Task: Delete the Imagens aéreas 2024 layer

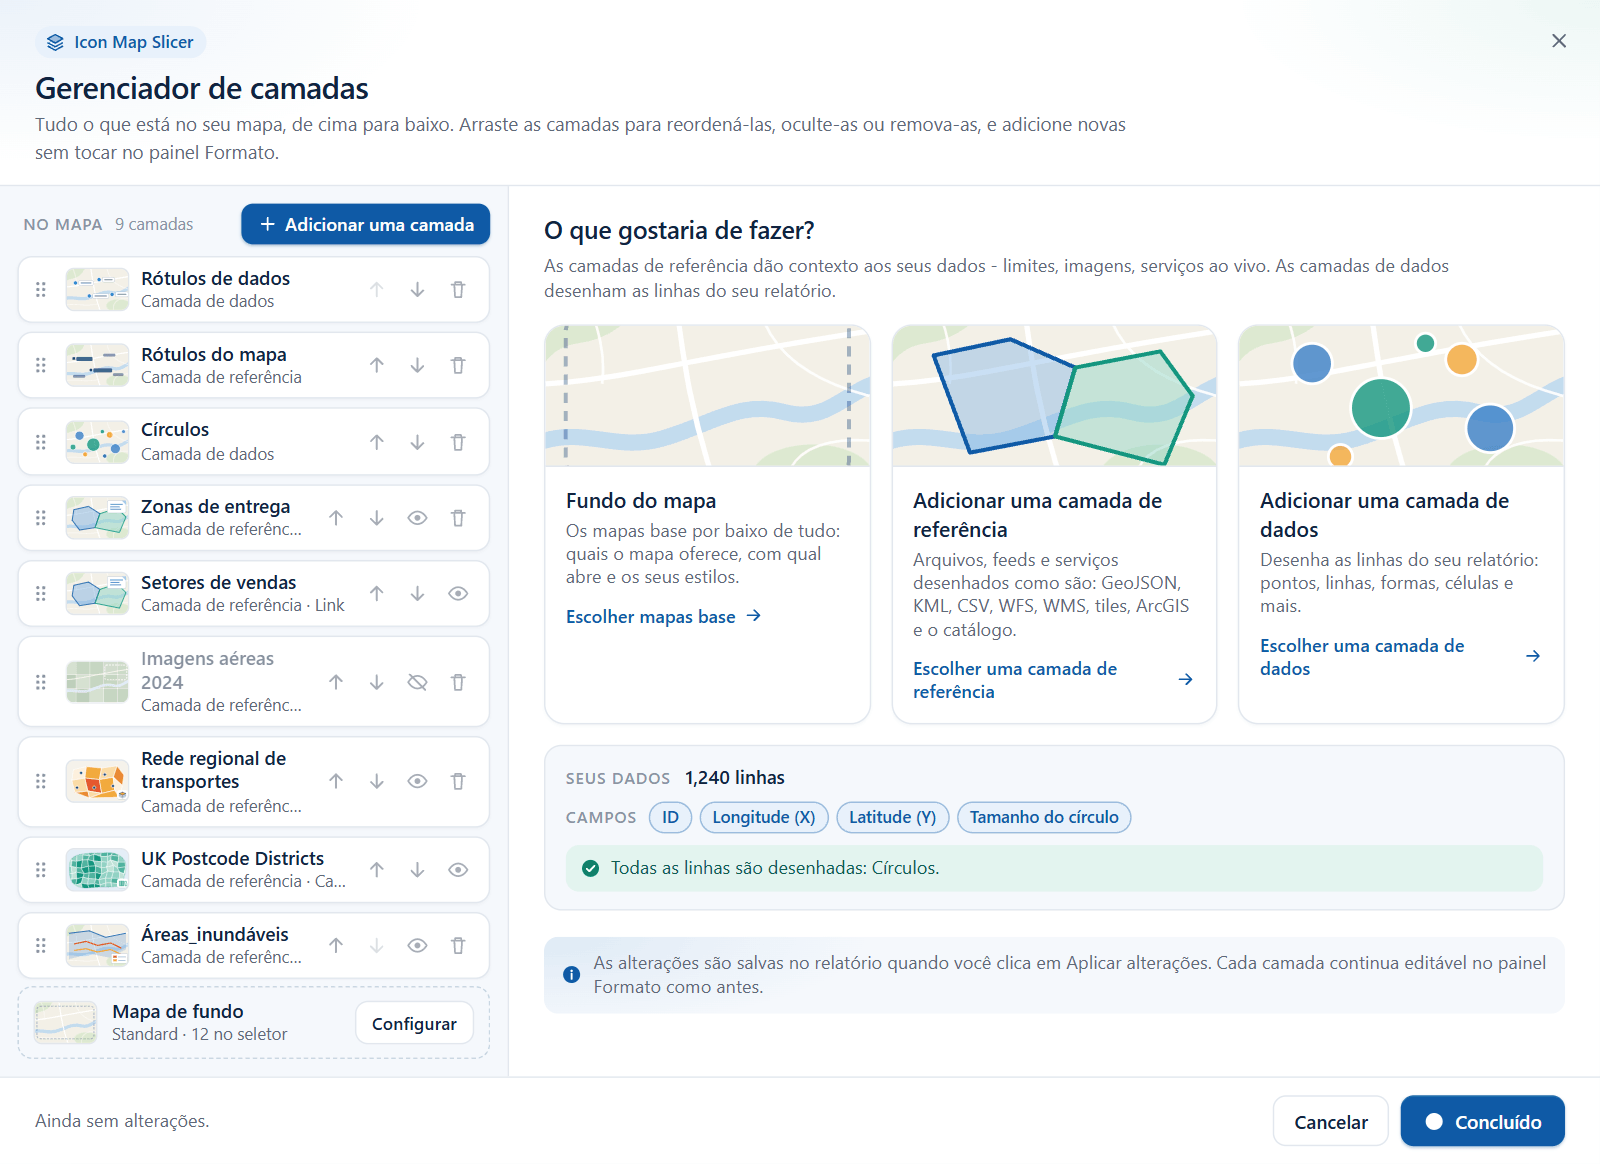Action: tap(458, 682)
